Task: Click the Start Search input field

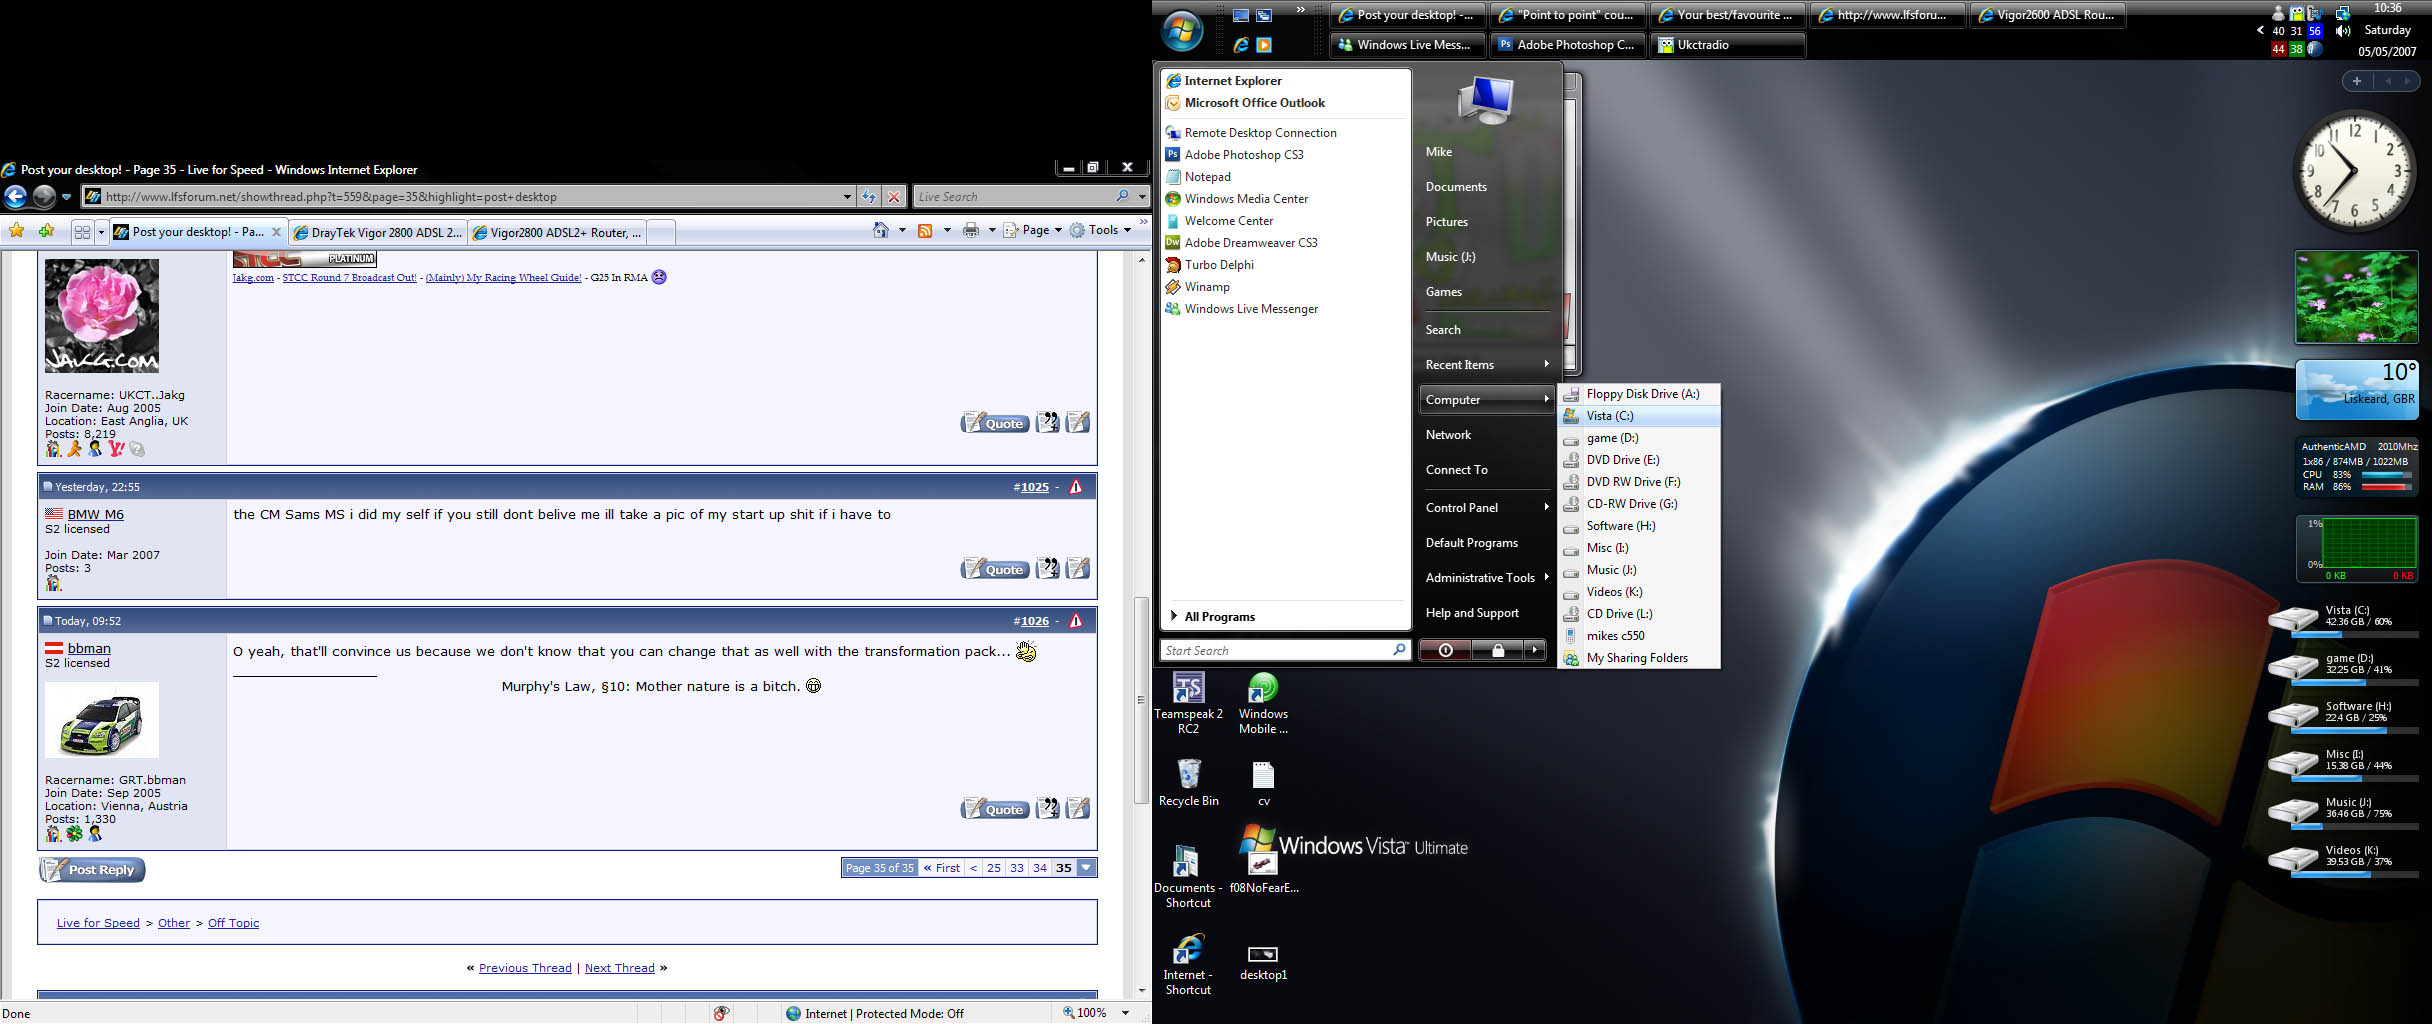Action: click(x=1277, y=650)
